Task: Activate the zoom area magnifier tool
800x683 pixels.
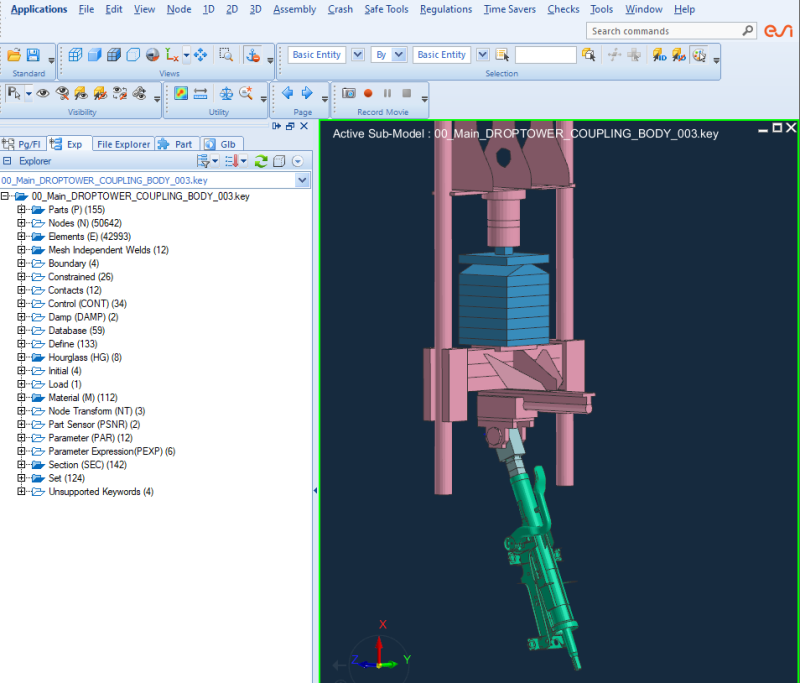Action: click(225, 56)
